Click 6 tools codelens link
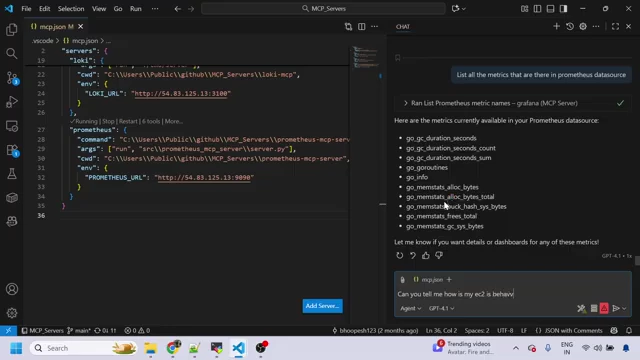 pos(151,121)
